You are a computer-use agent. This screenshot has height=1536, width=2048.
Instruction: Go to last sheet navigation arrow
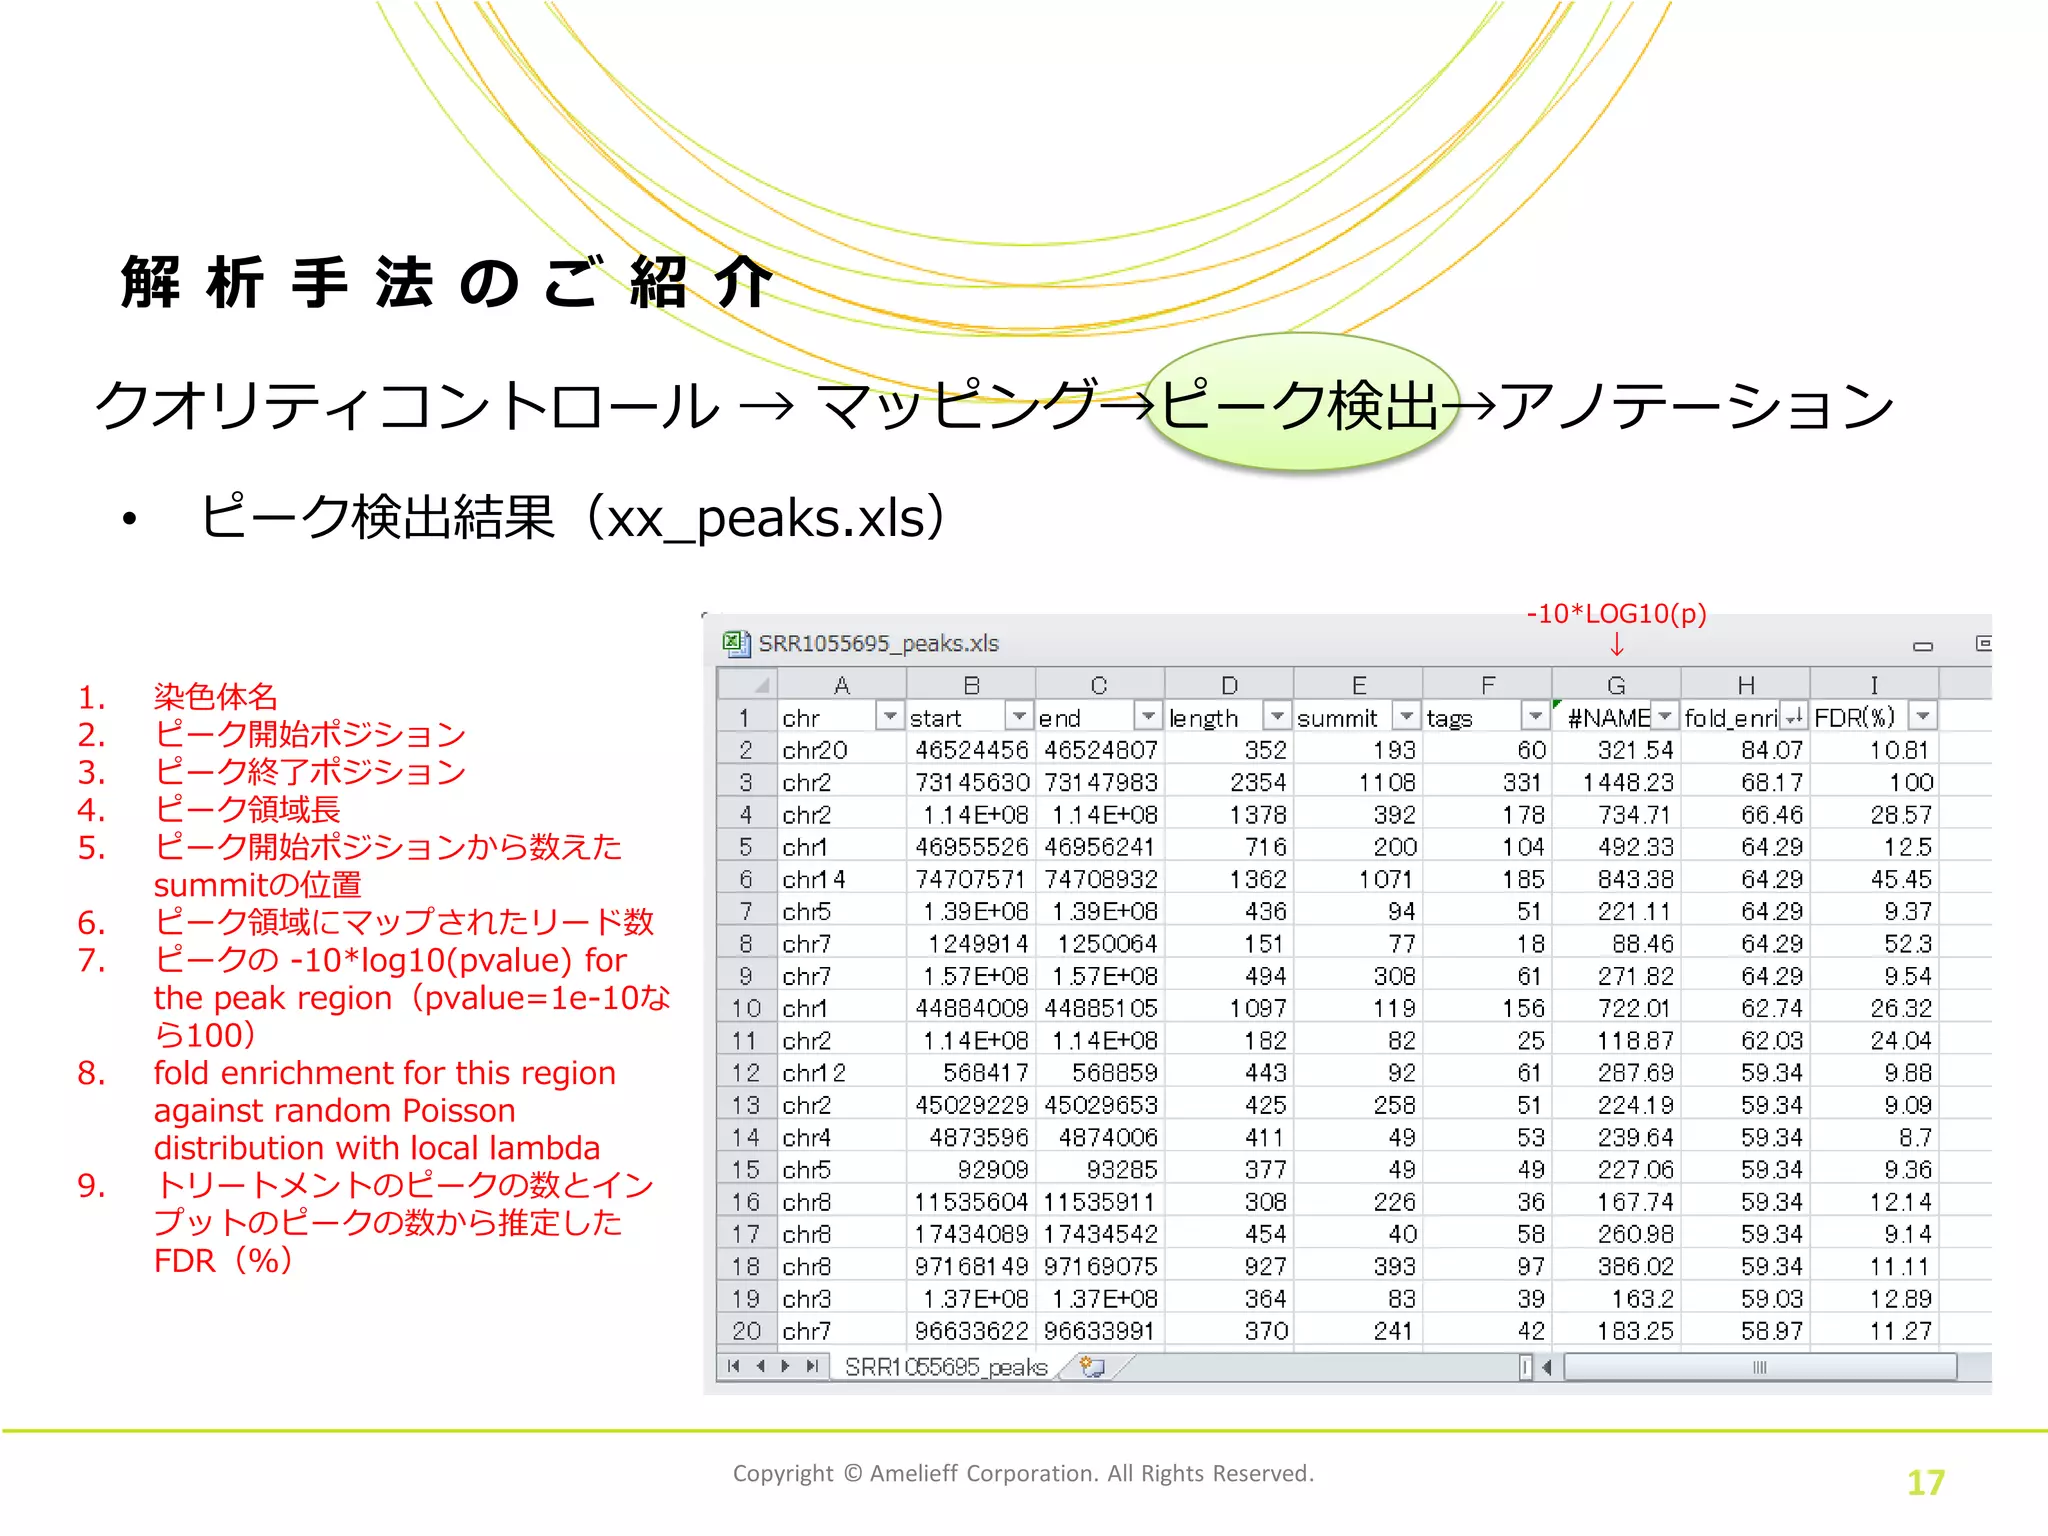pyautogui.click(x=812, y=1366)
